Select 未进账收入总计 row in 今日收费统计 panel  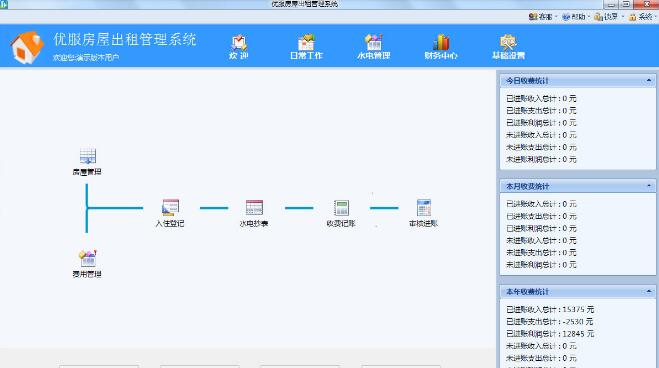541,135
